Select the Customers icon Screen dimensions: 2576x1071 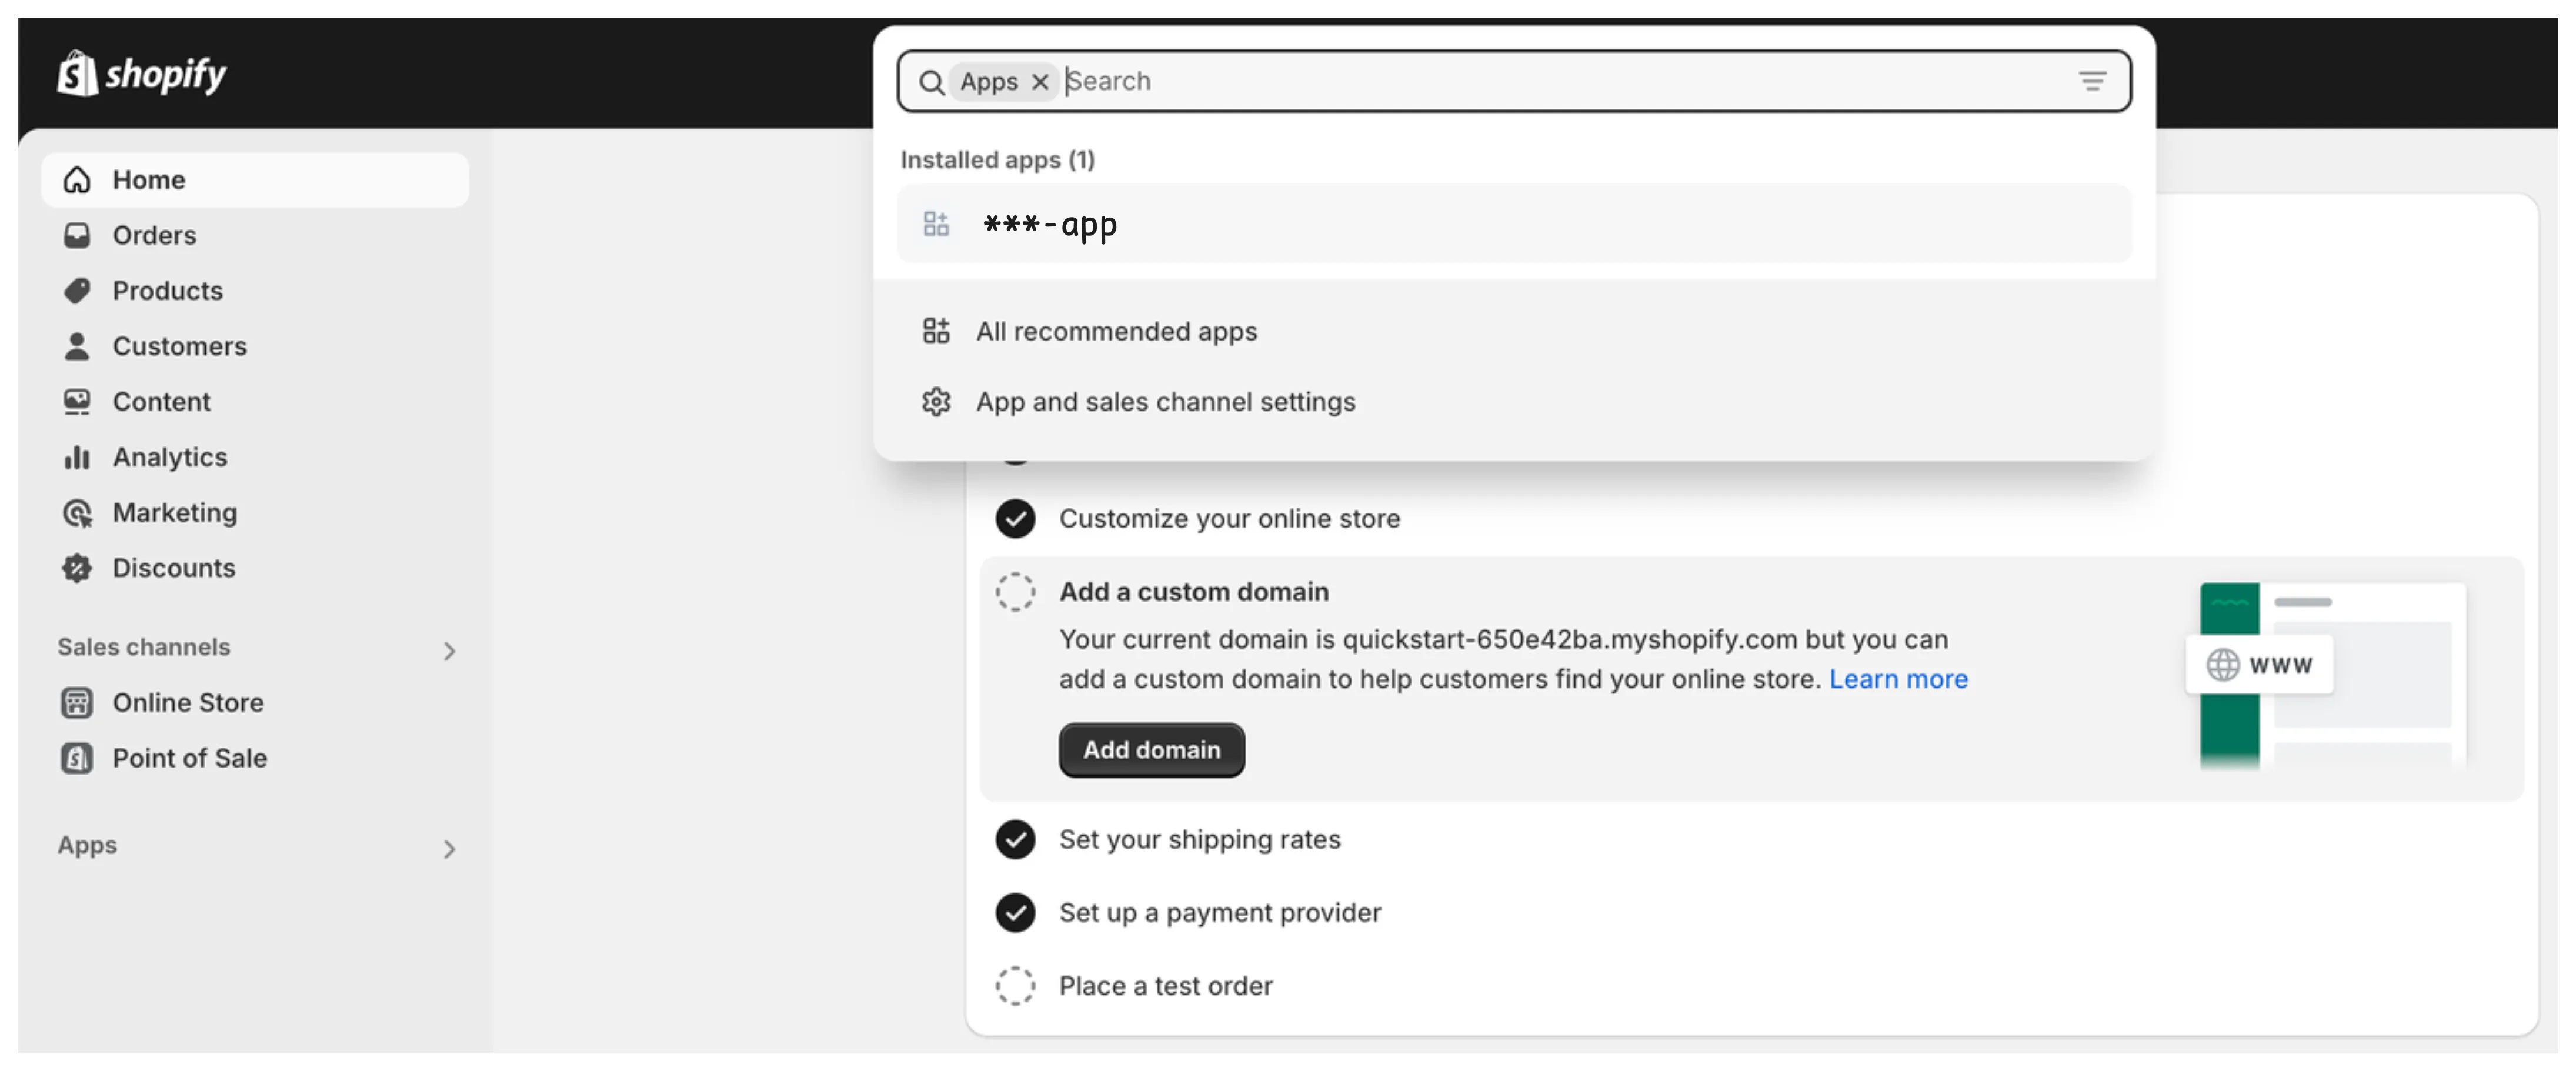tap(77, 346)
